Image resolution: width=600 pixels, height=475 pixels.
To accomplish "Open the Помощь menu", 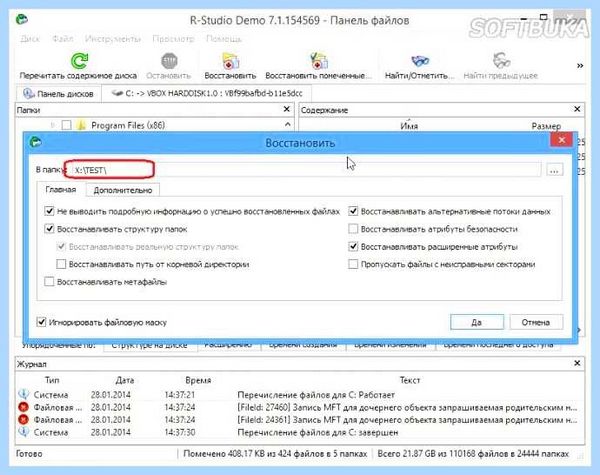I will (224, 39).
